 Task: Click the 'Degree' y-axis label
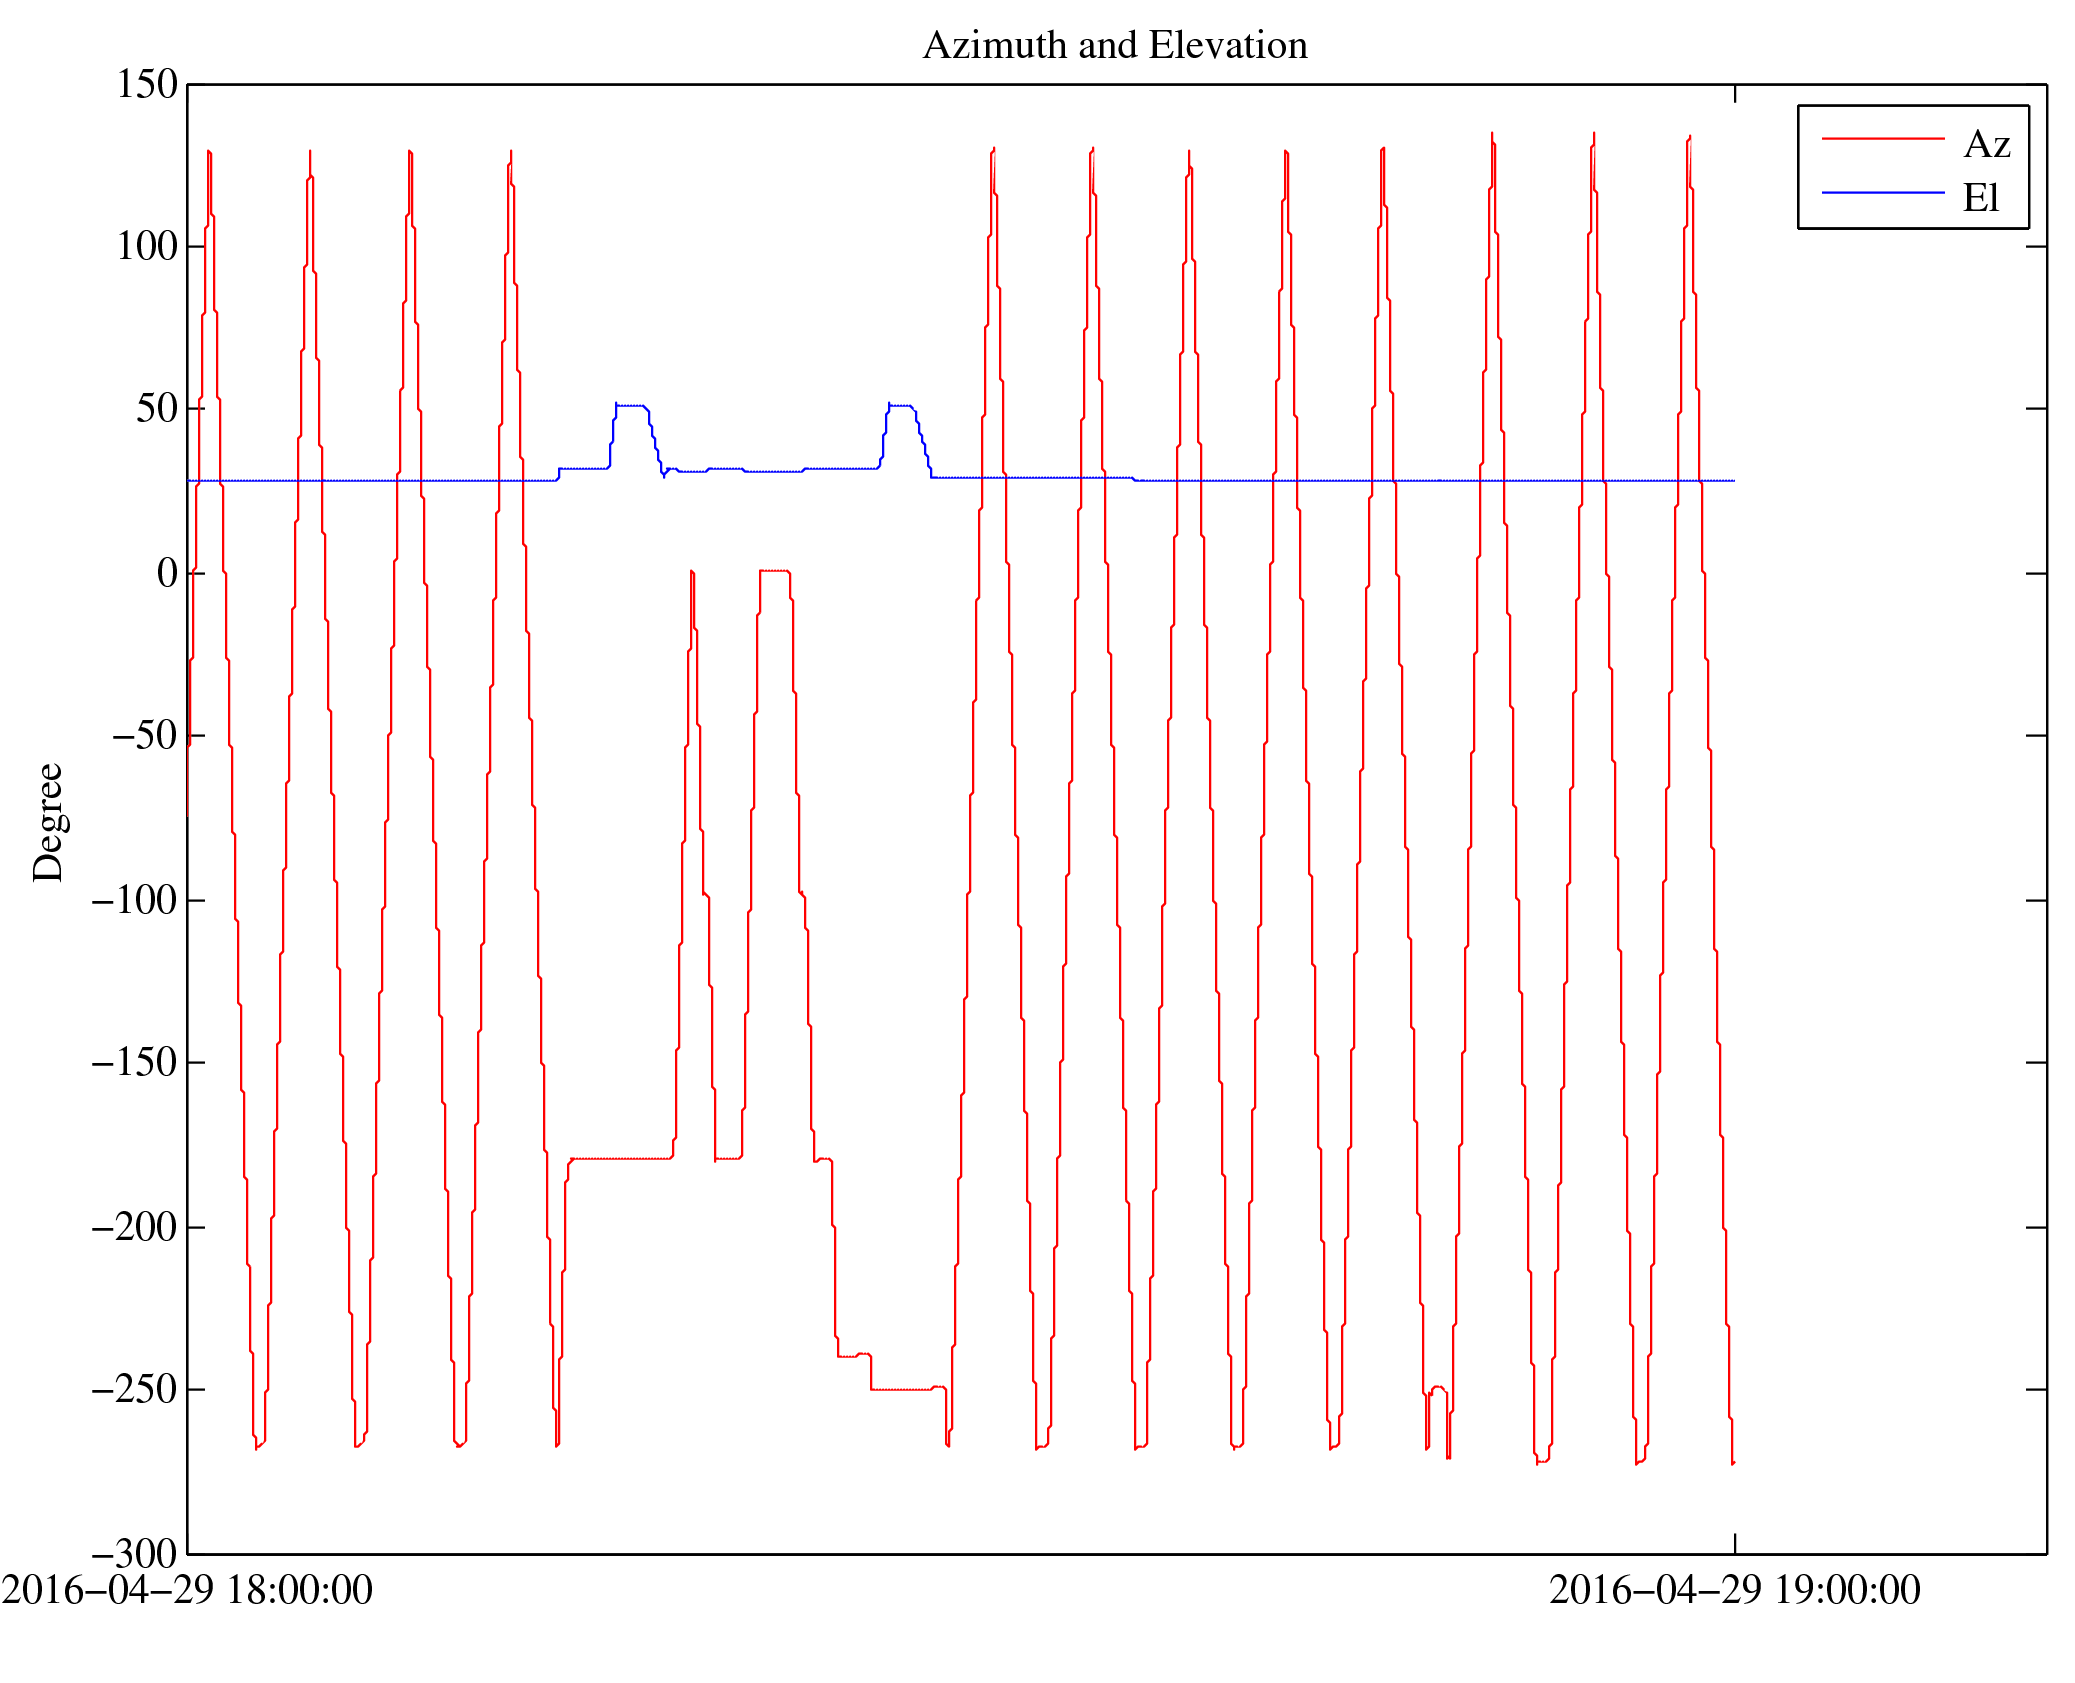point(48,822)
